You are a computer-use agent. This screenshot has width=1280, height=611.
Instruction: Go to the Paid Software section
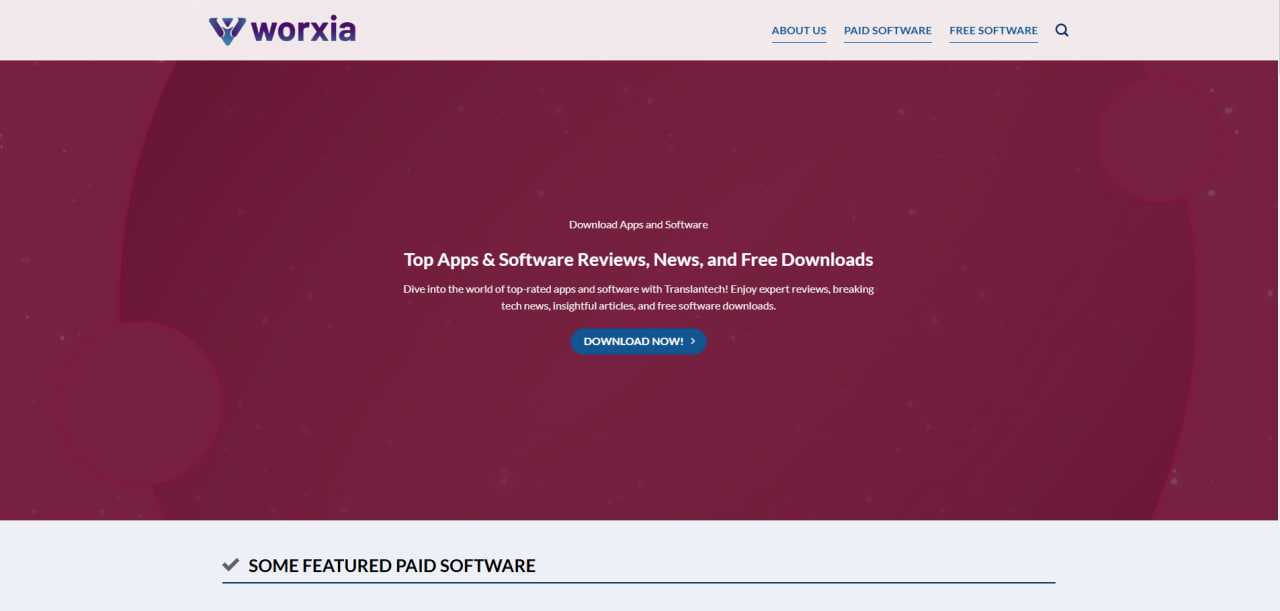(x=887, y=31)
